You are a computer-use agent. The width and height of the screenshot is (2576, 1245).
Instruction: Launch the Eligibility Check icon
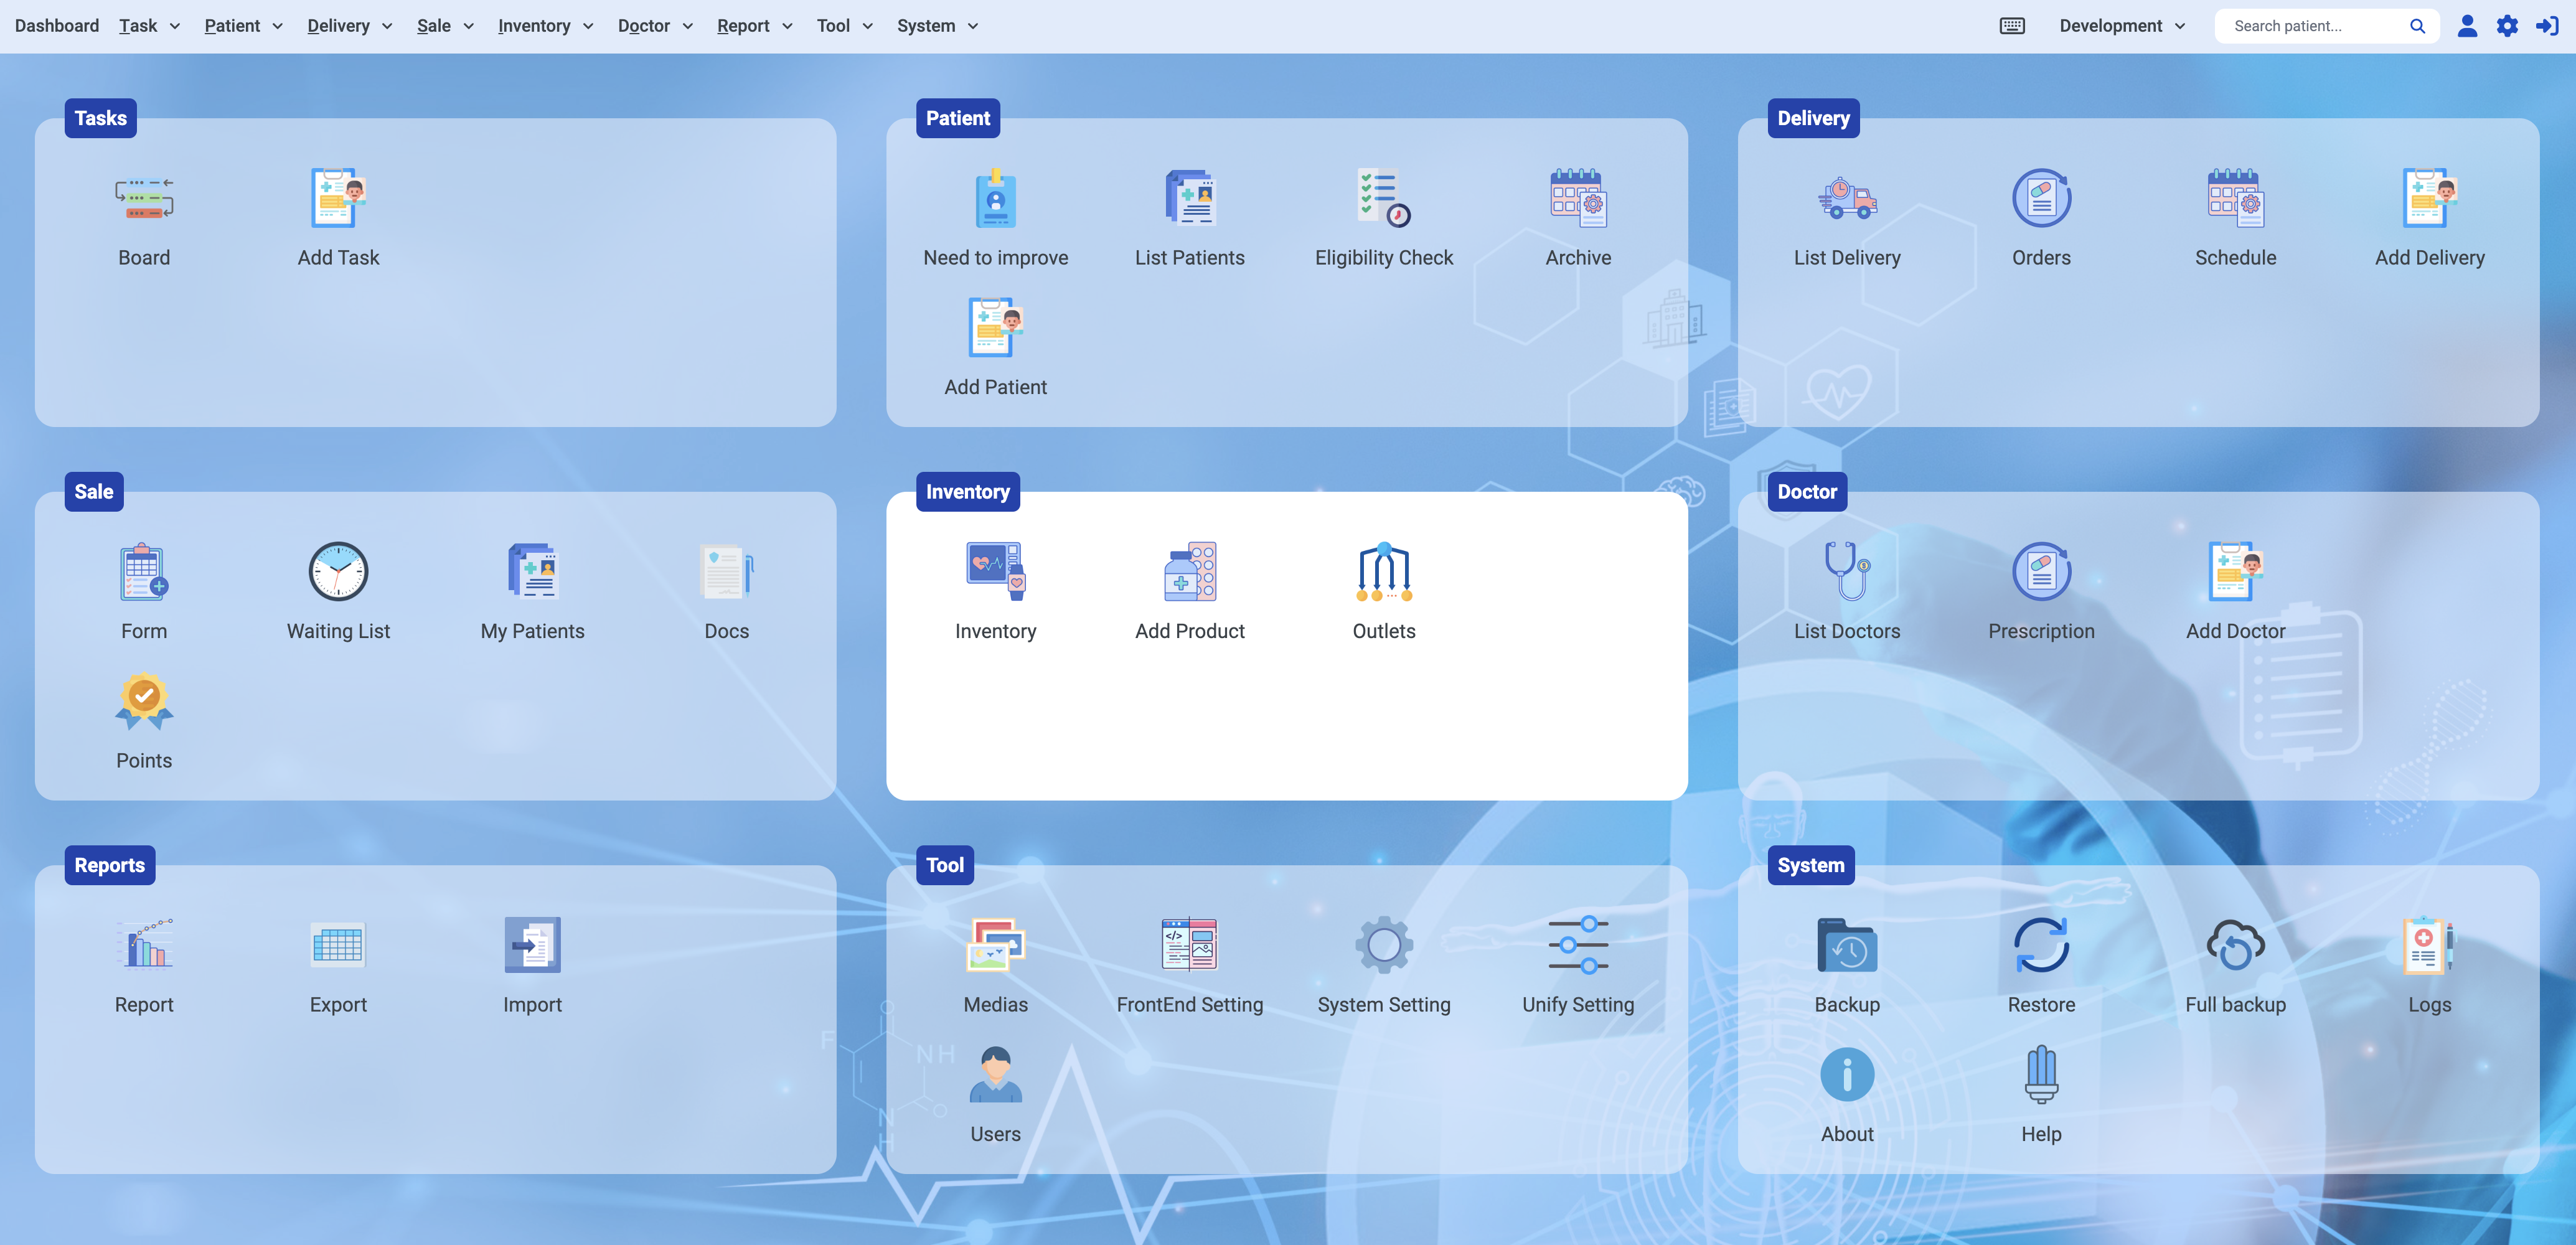coord(1384,198)
